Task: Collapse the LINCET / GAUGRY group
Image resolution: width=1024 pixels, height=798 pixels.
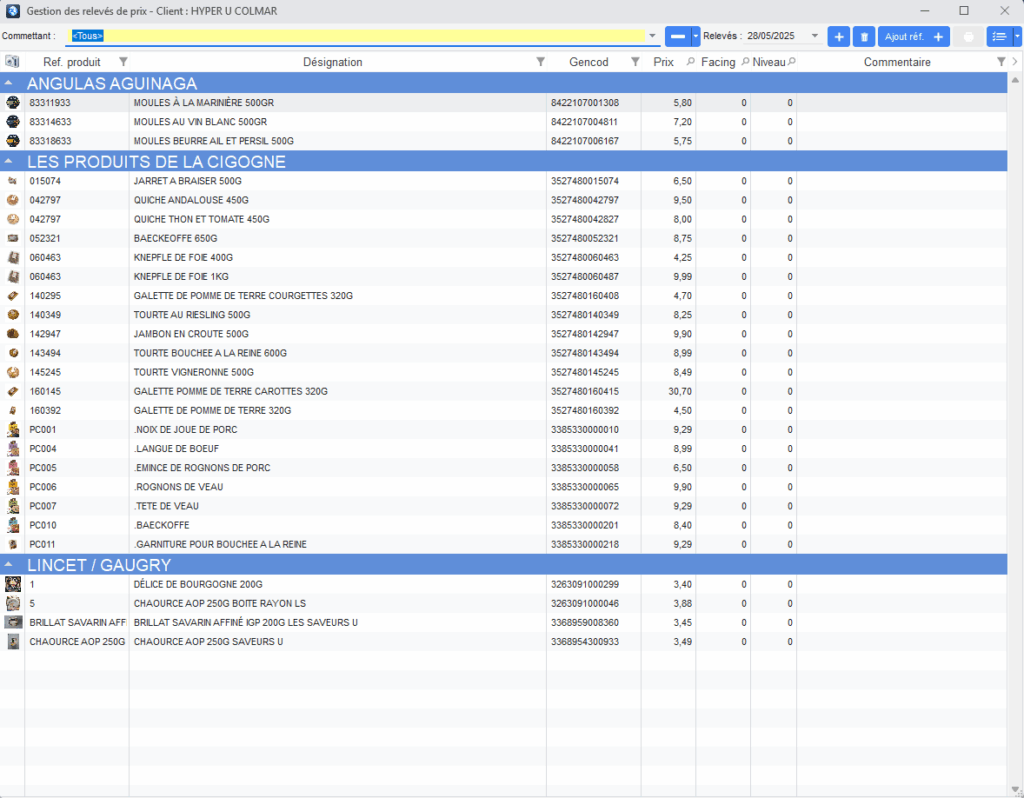Action: point(9,565)
